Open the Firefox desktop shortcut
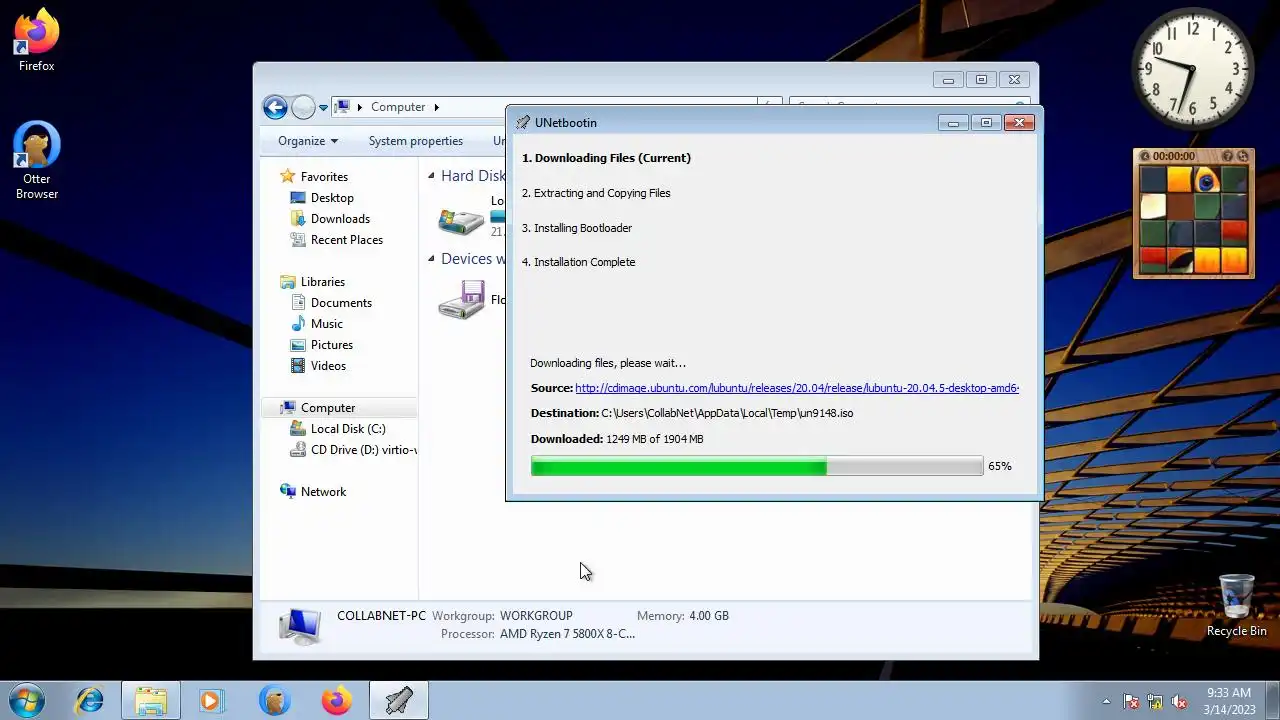This screenshot has height=720, width=1280. (x=37, y=40)
